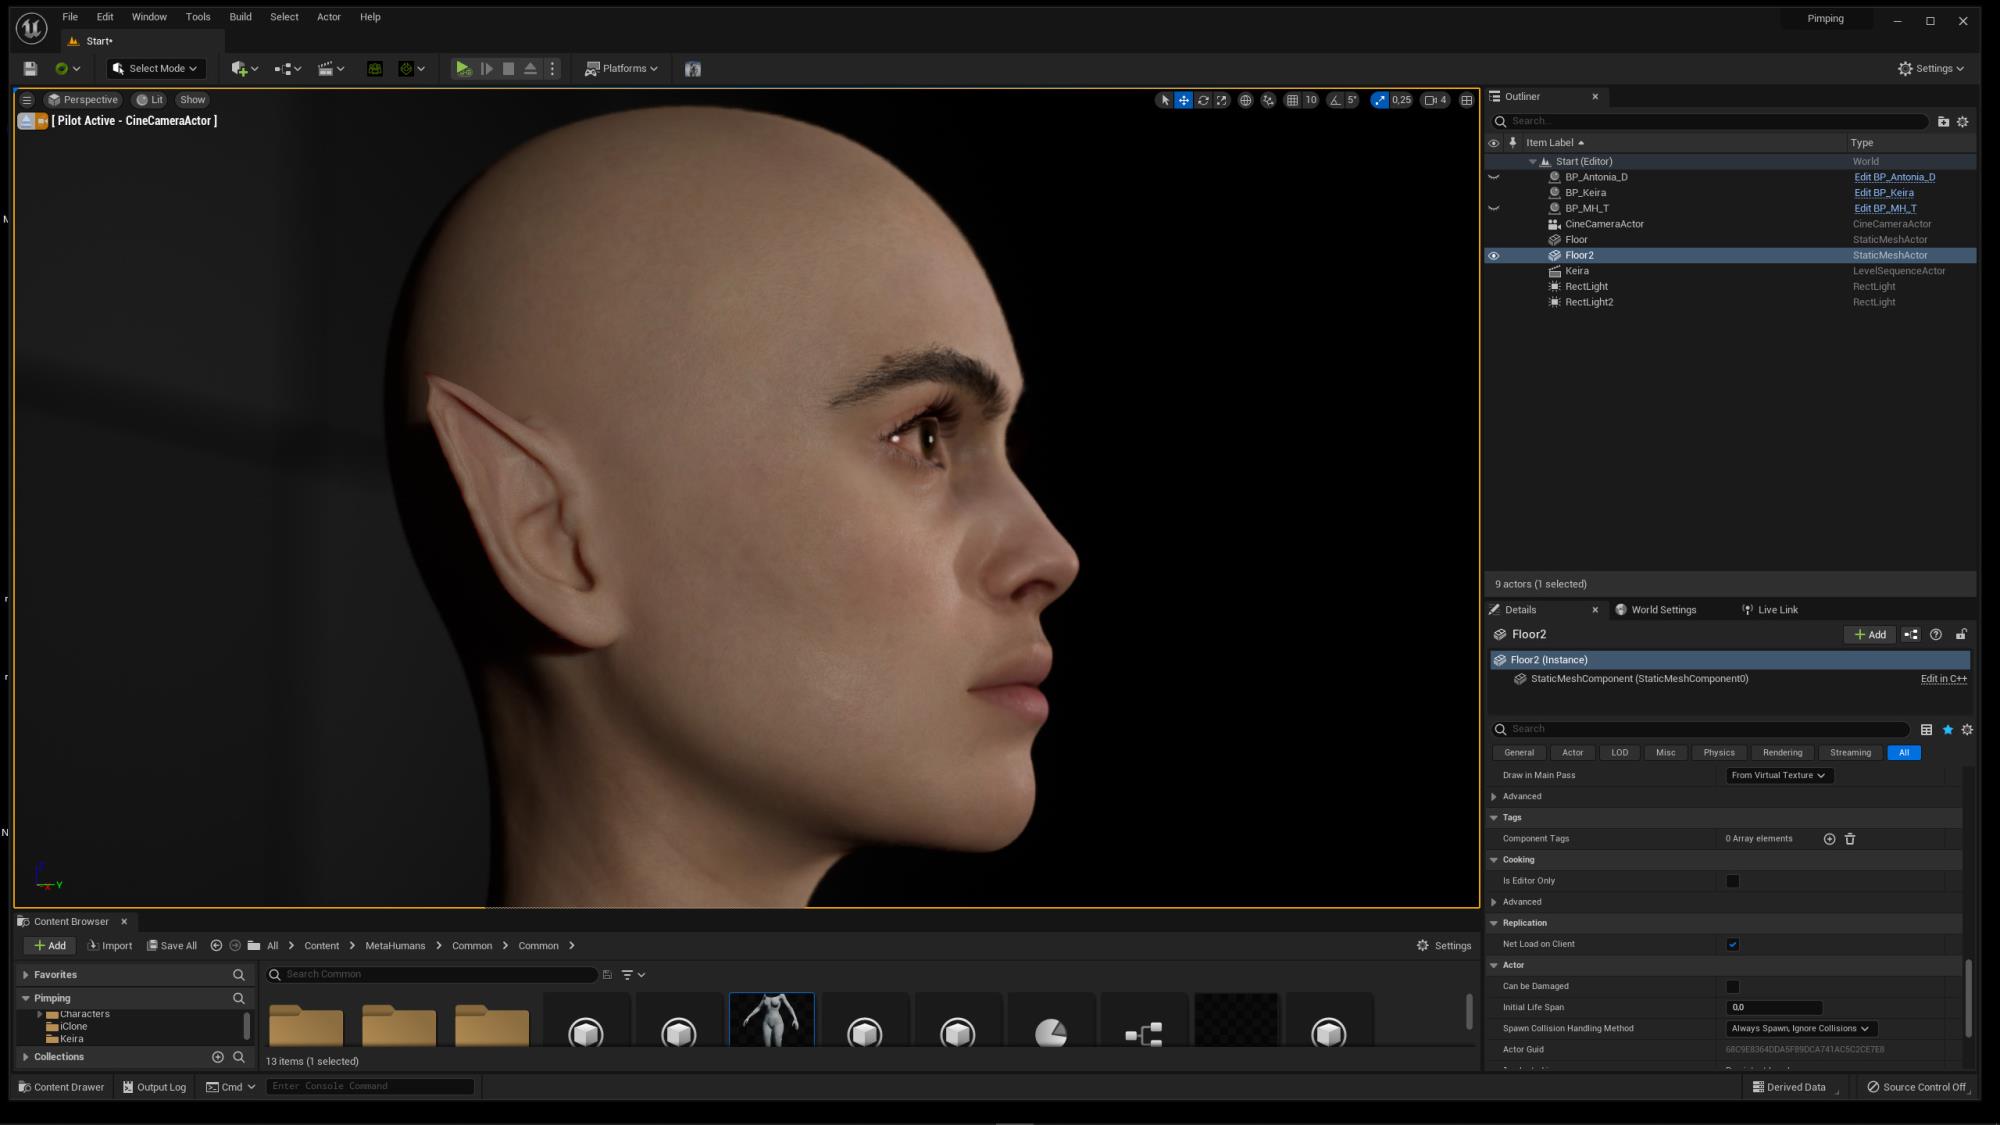
Task: Toggle favorites star filter in Details
Action: (x=1948, y=730)
